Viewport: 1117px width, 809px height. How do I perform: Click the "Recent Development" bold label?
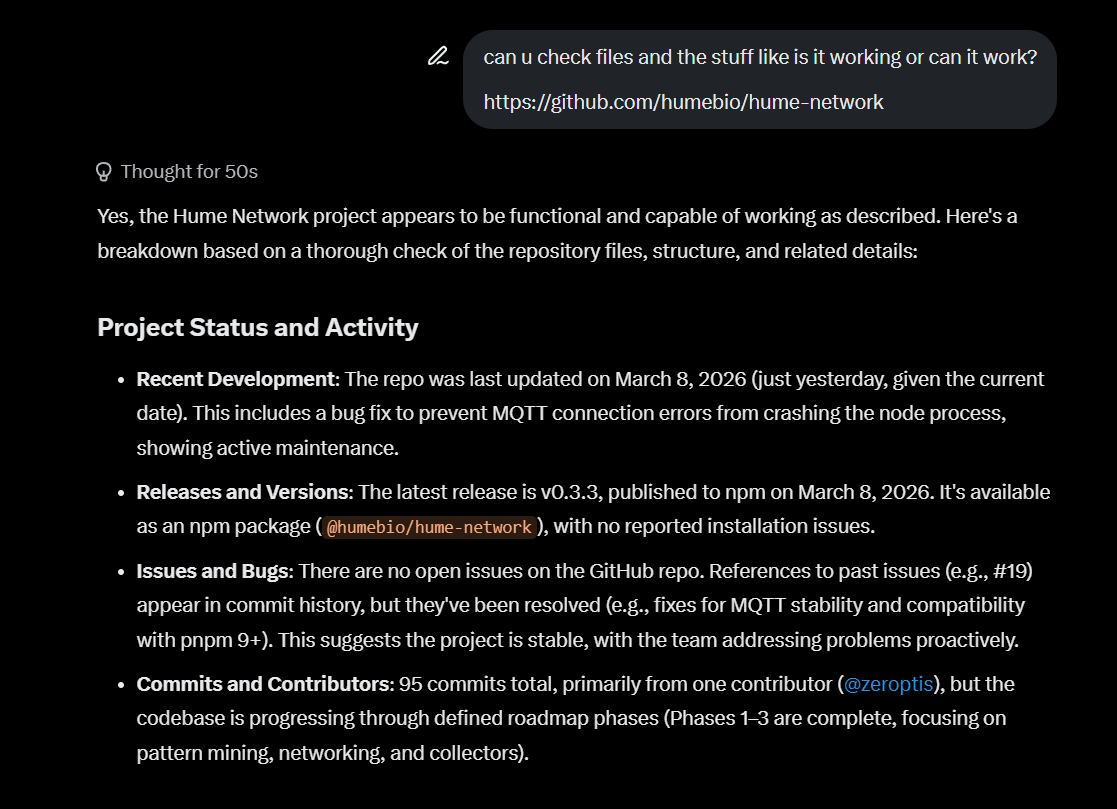(236, 380)
